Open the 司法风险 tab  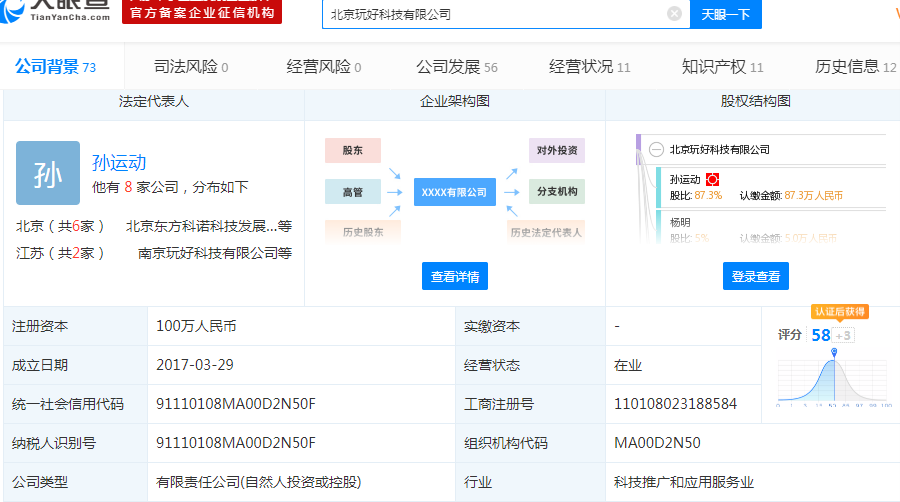[191, 67]
